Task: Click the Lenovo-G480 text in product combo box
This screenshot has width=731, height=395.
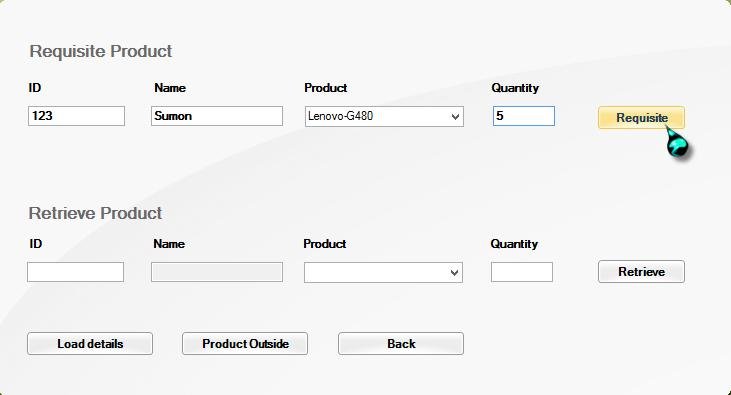Action: pyautogui.click(x=340, y=116)
